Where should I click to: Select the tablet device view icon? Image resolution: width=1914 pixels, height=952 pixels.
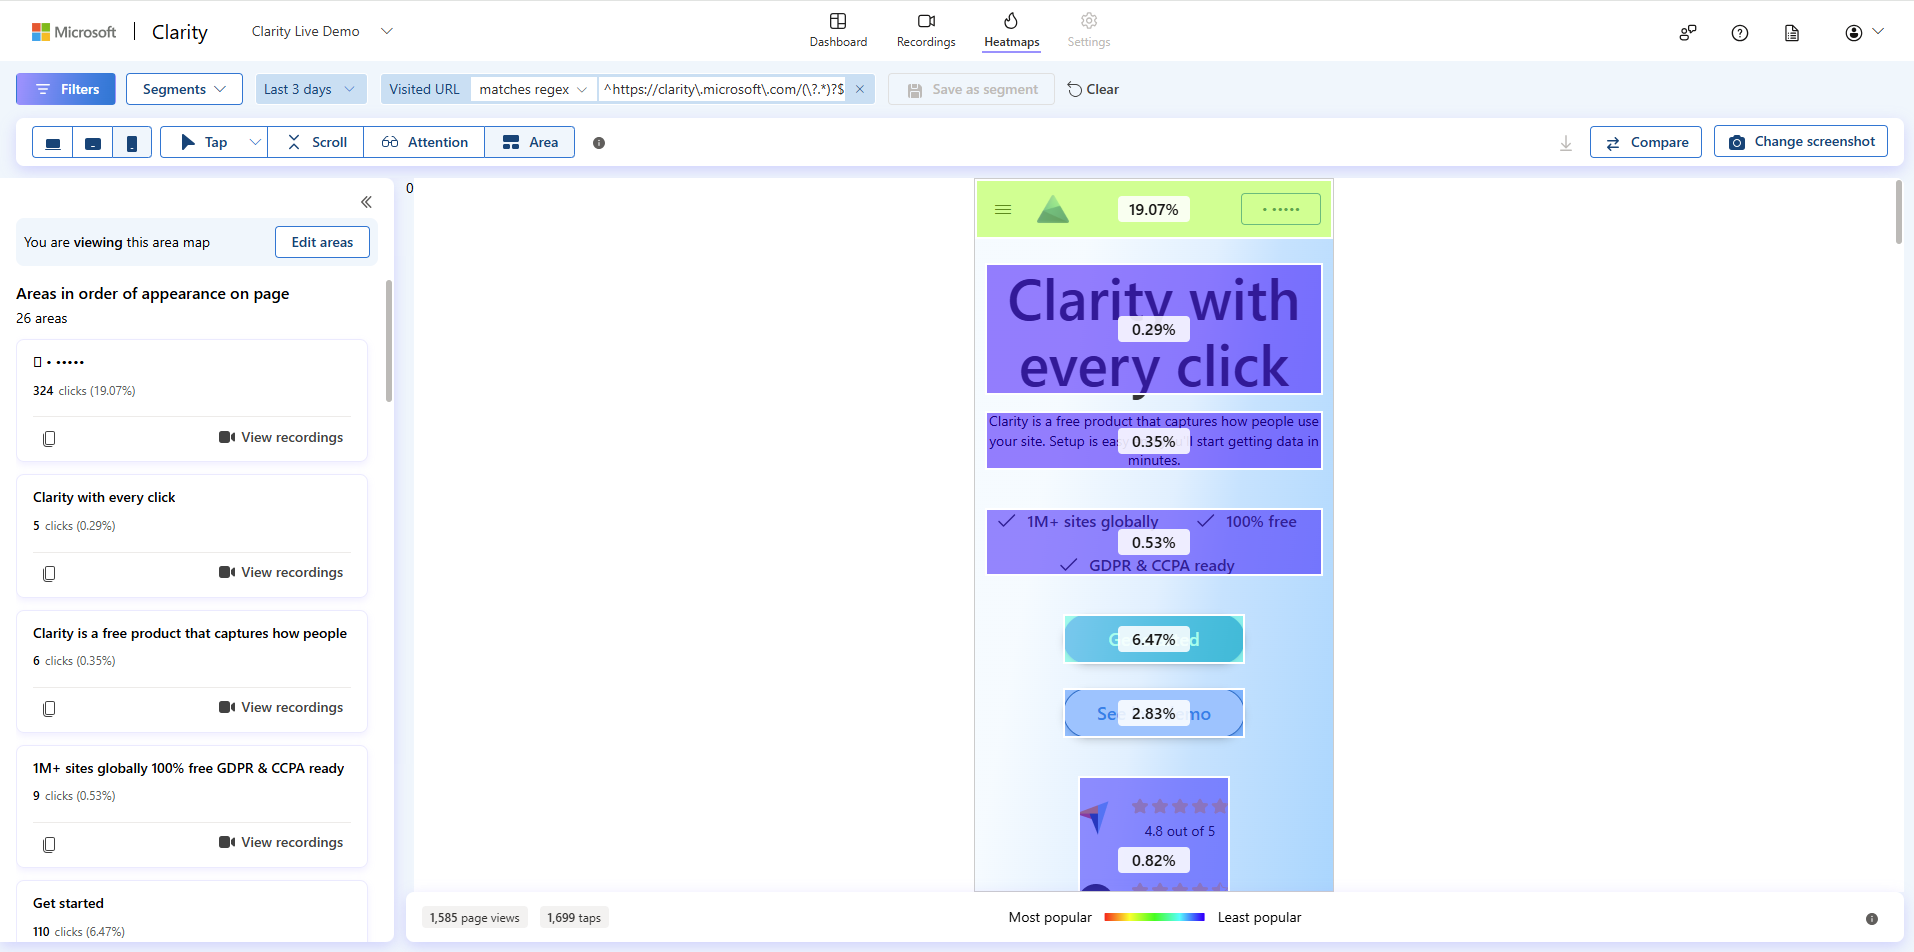[x=93, y=143]
